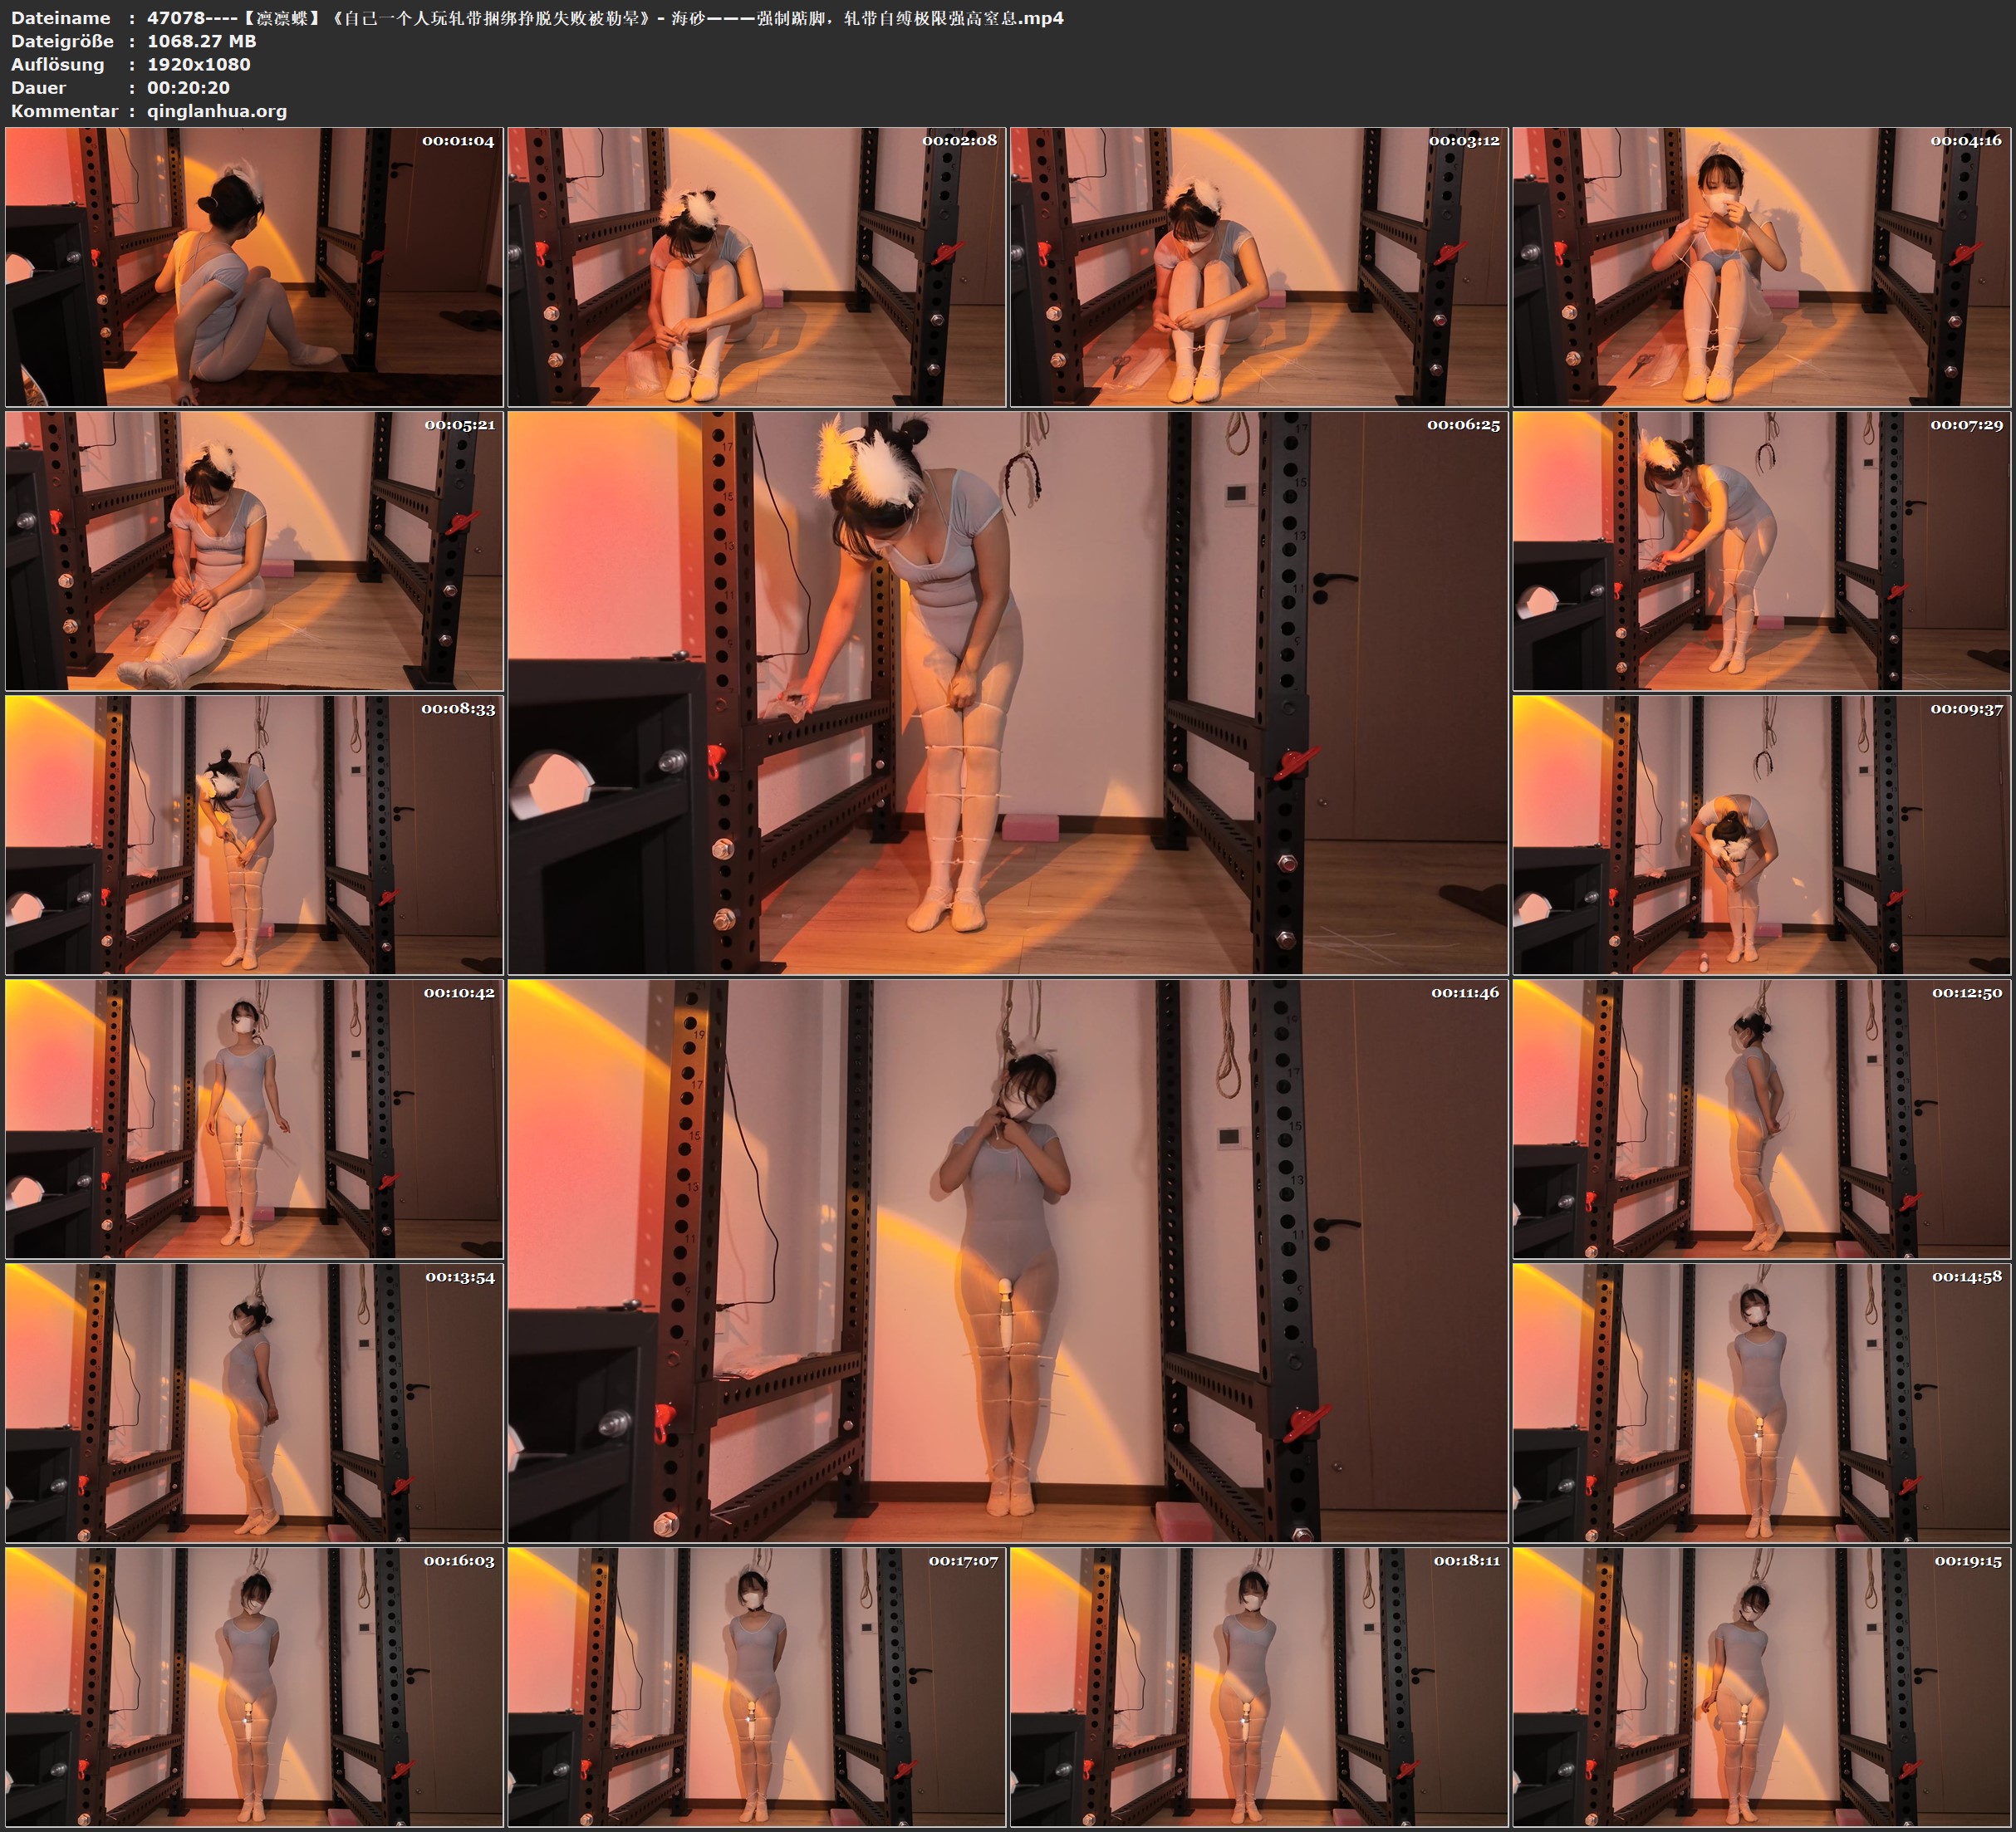
Task: Open the 00:07:29 thumbnail
Action: (1761, 551)
